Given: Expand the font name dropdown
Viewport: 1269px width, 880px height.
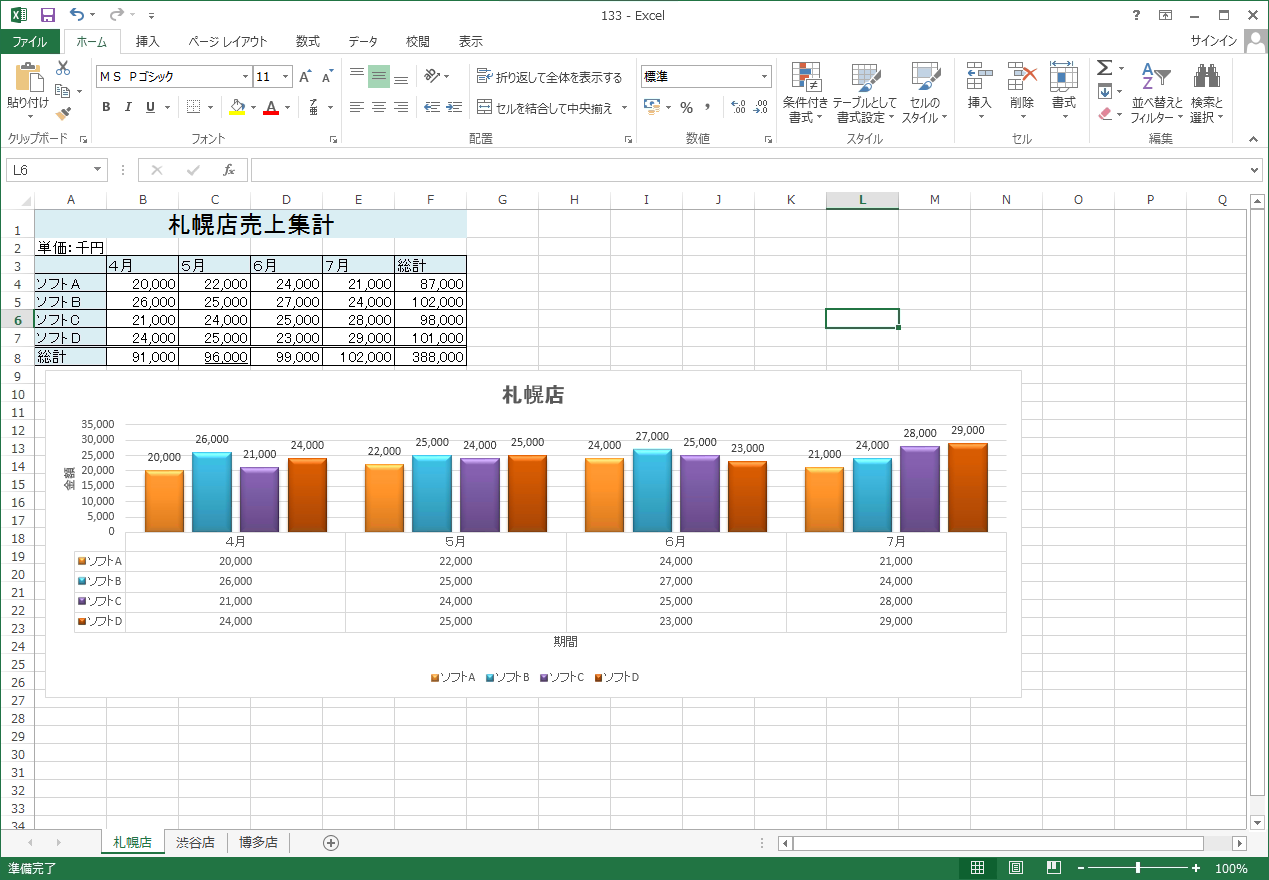Looking at the screenshot, I should [245, 77].
